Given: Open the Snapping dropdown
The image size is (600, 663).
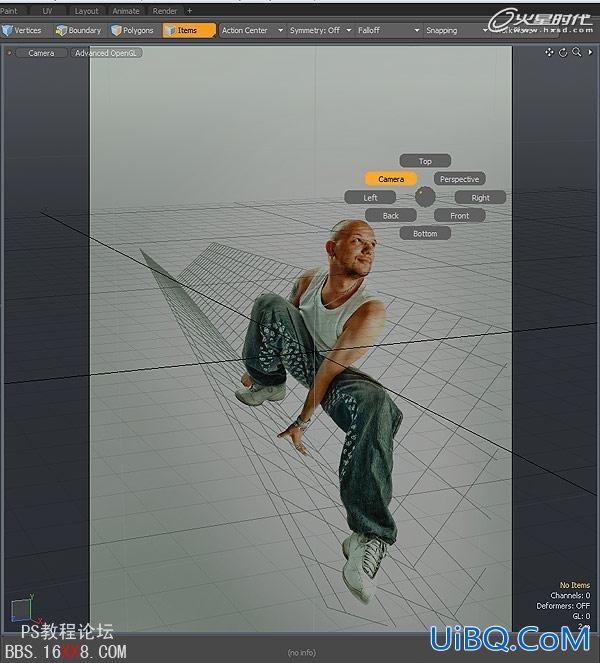Looking at the screenshot, I should (x=456, y=30).
